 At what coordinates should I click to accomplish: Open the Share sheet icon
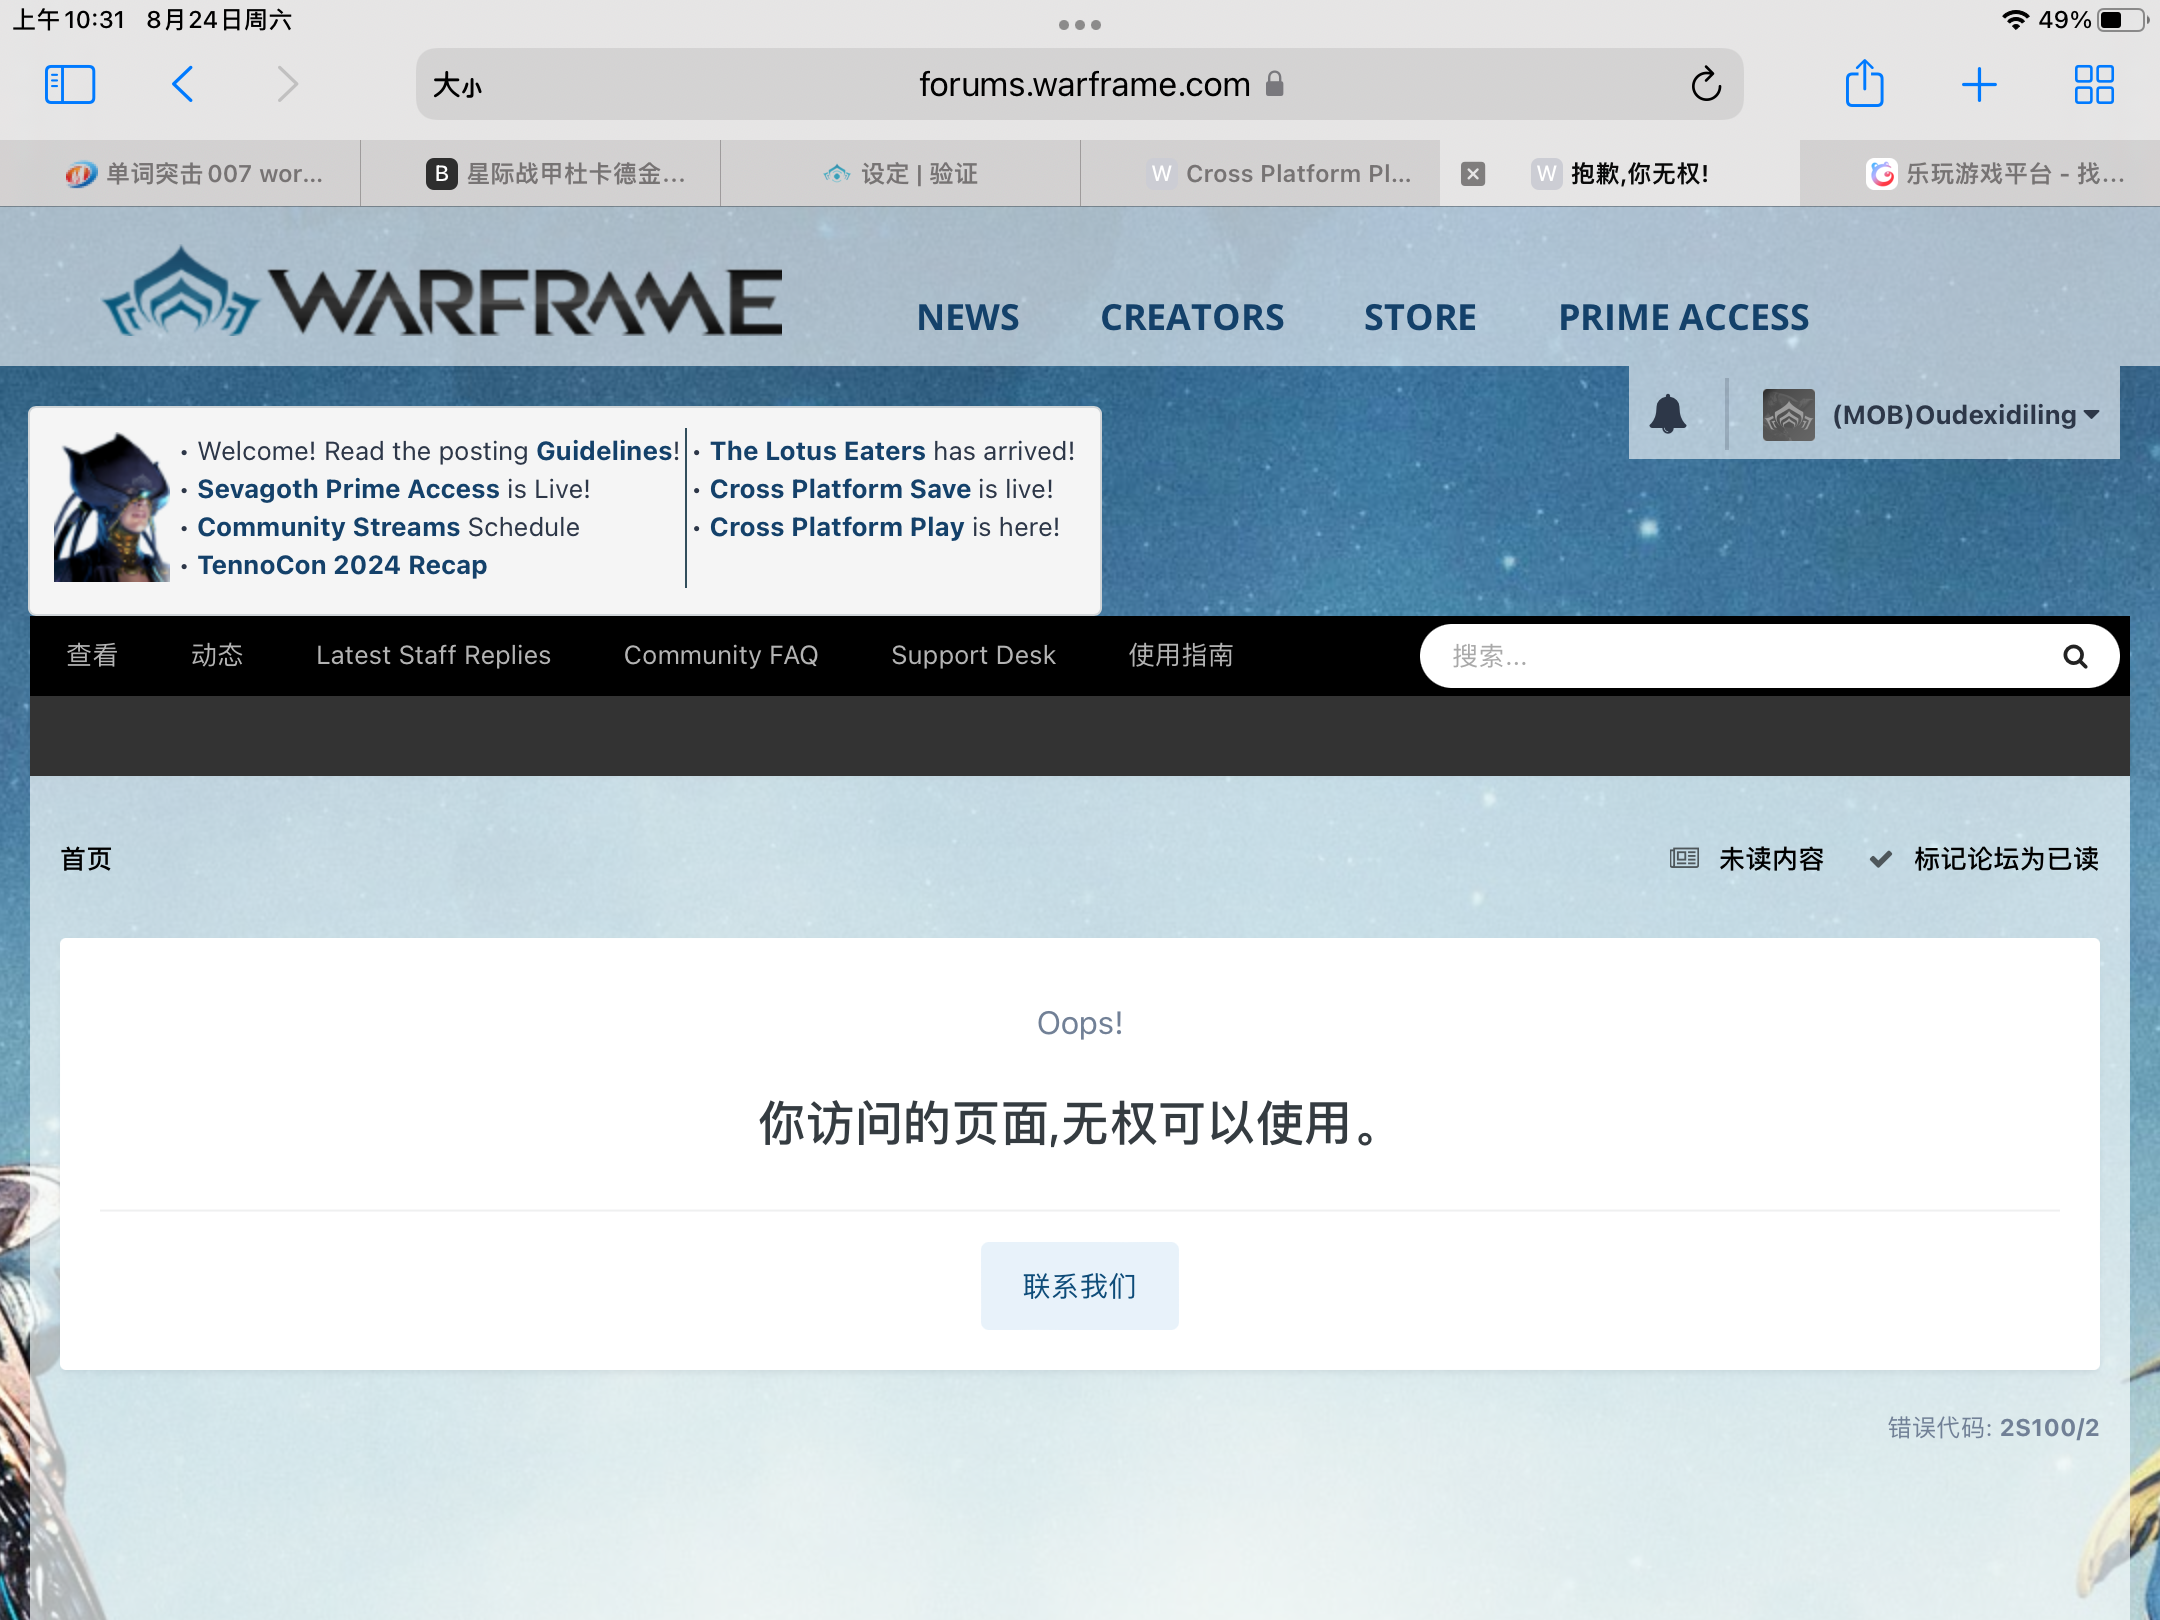(x=1864, y=83)
